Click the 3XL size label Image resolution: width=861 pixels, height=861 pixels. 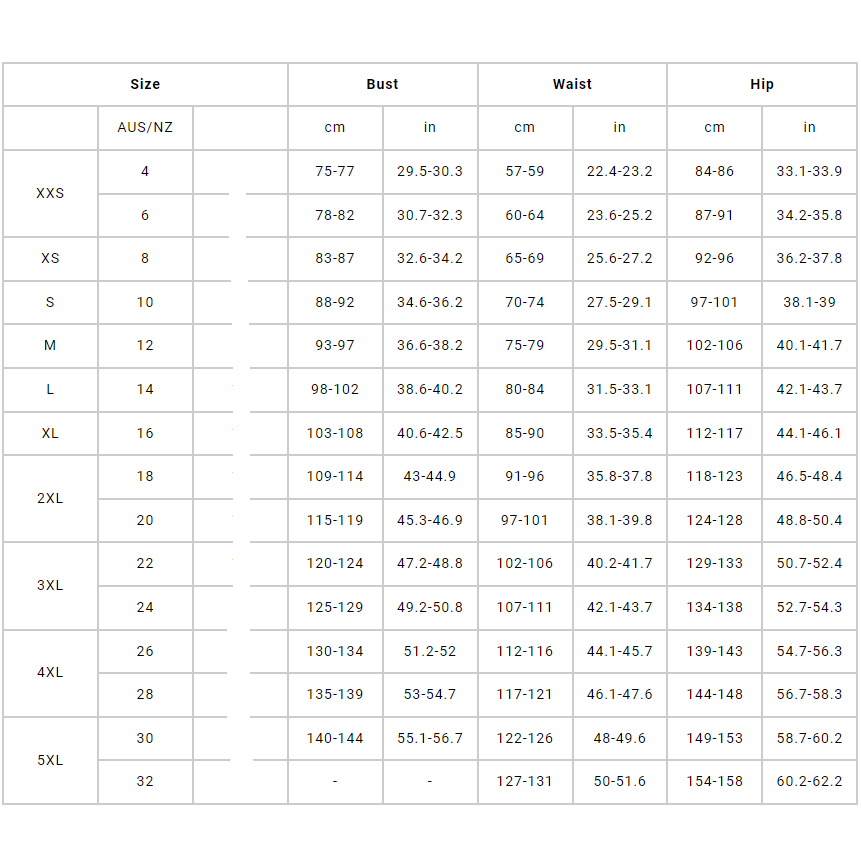50,585
